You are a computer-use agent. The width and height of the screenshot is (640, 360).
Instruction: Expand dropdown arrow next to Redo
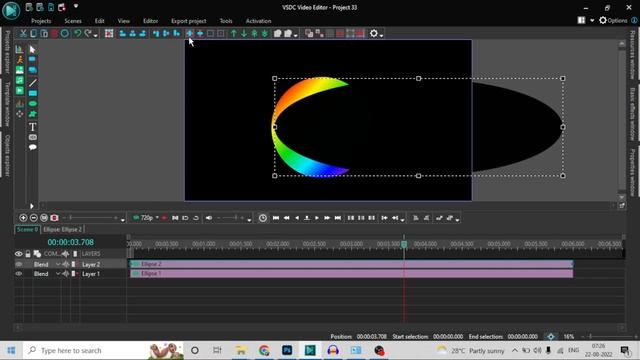click(96, 36)
